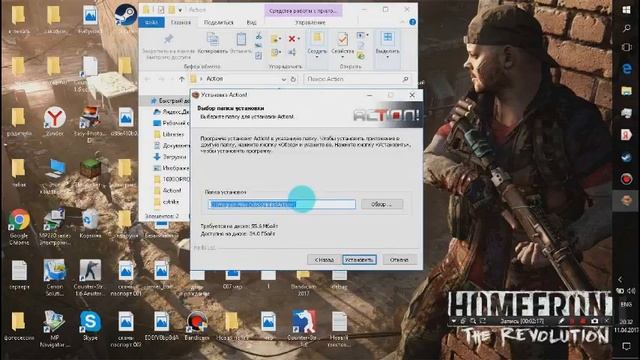
Task: Show hidden tray icons chevron
Action: coord(620,280)
